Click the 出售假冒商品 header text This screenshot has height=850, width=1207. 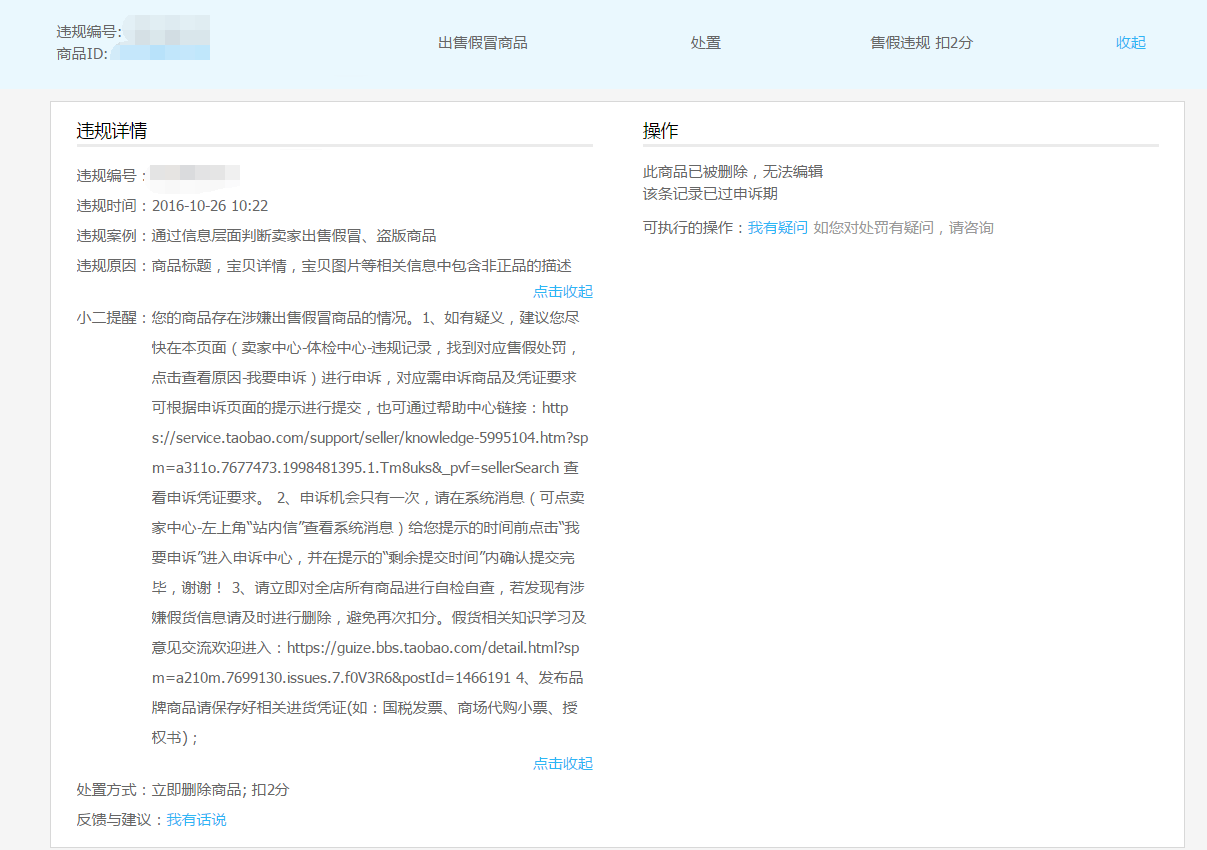482,43
